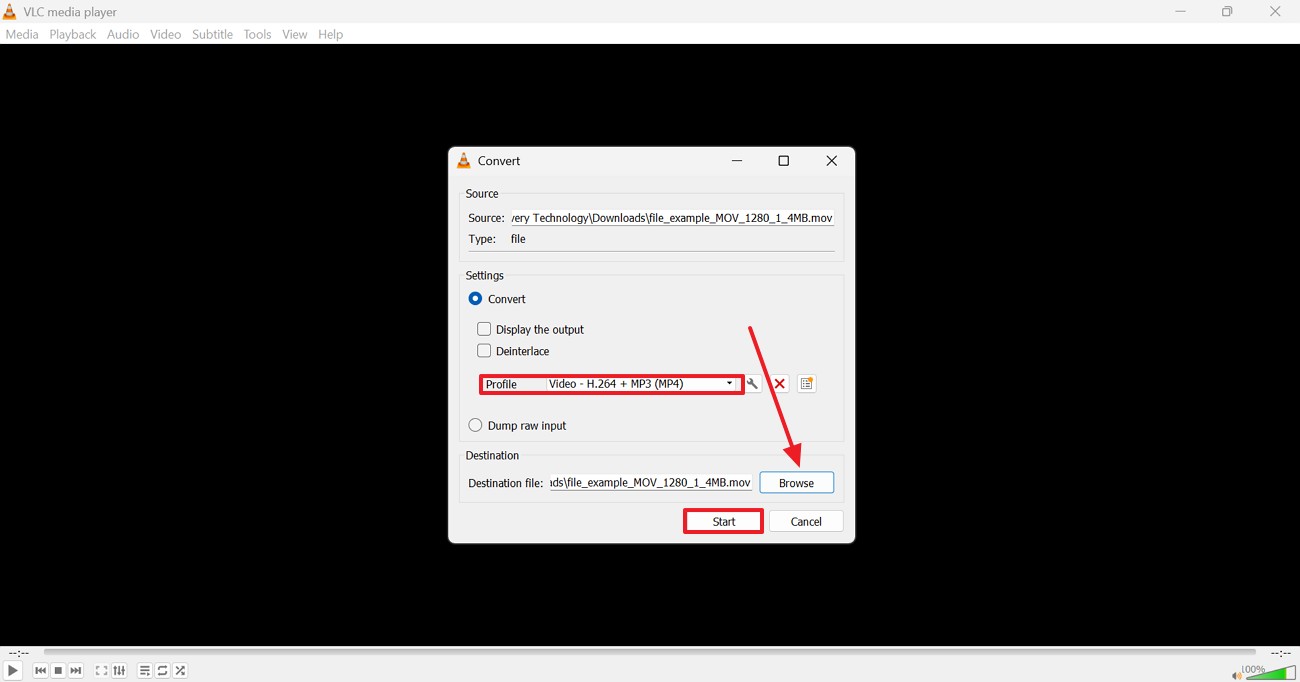Show the playlist using the playlist icon

[144, 670]
